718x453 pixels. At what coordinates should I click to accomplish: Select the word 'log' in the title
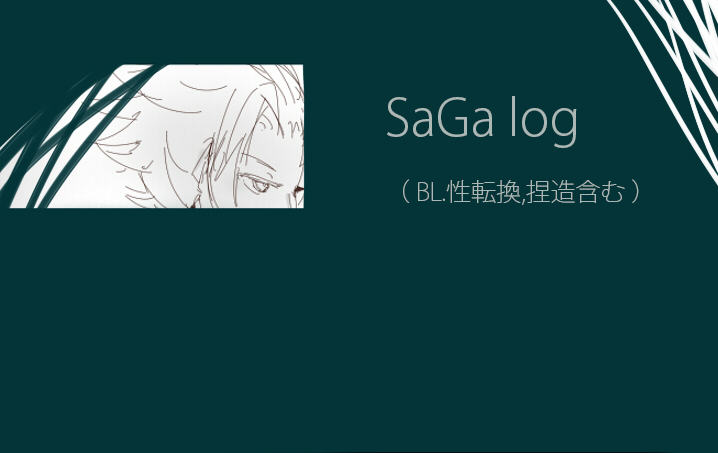544,121
